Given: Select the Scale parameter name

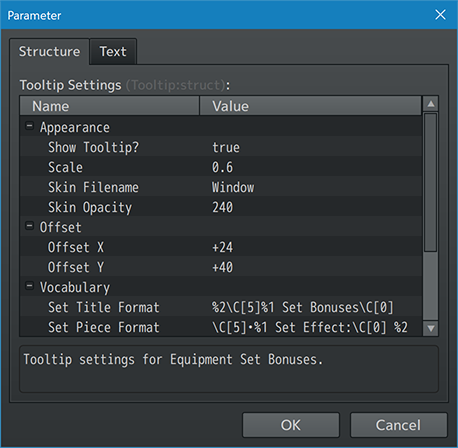Looking at the screenshot, I should point(65,167).
